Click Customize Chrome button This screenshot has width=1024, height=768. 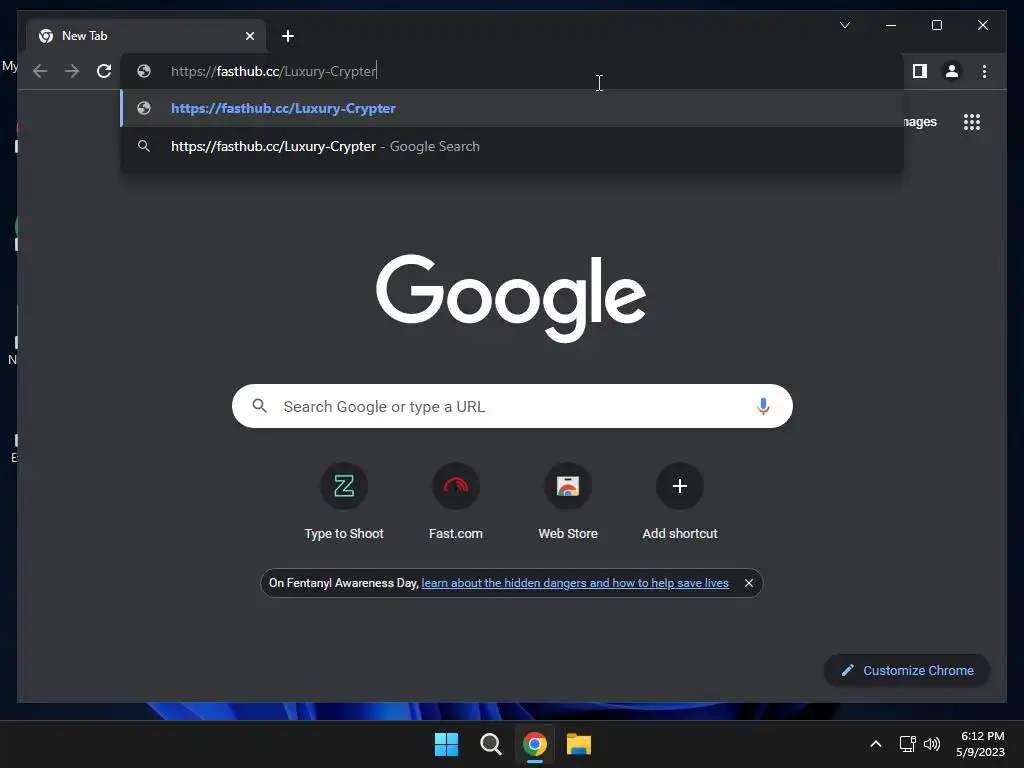tap(907, 671)
